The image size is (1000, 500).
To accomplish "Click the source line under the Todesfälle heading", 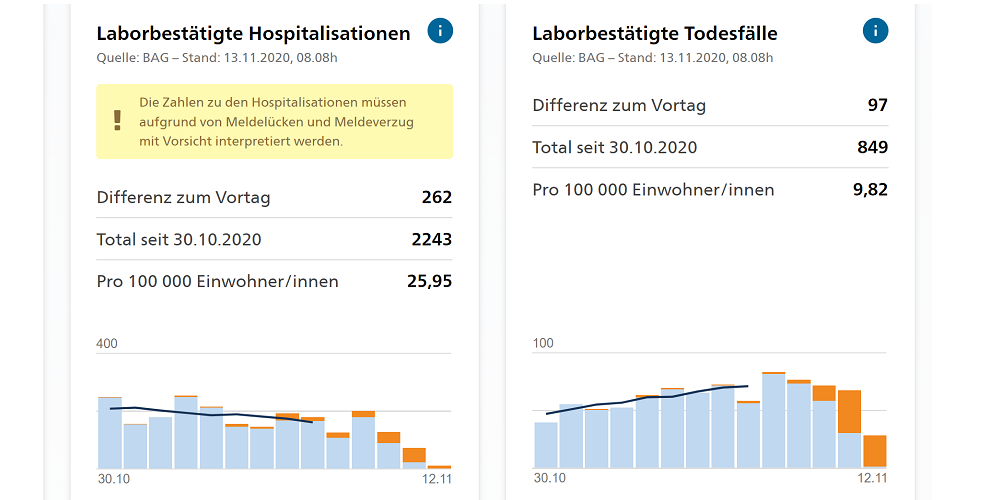I will coord(652,58).
